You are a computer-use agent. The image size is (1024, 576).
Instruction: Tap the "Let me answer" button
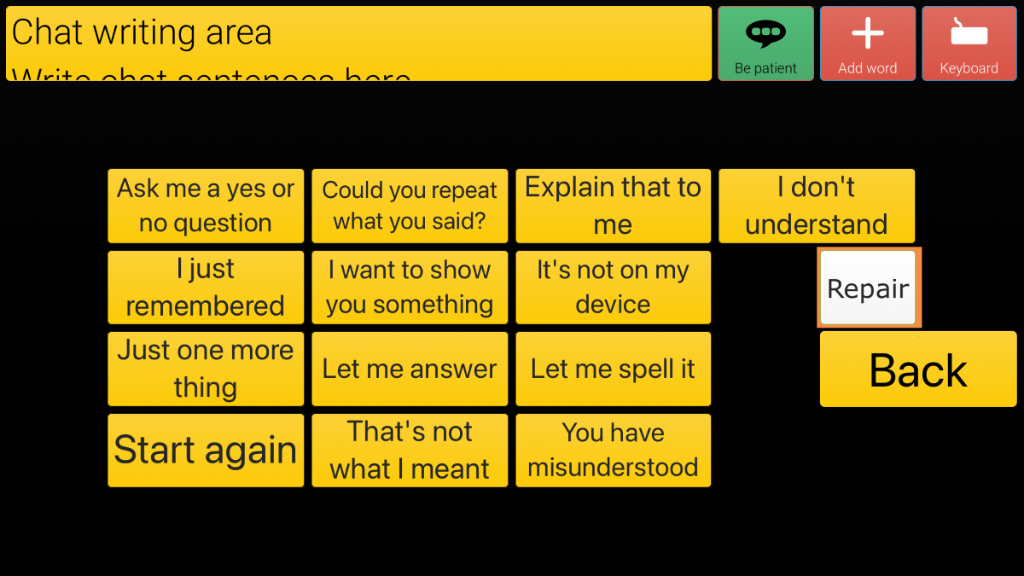pyautogui.click(x=409, y=369)
